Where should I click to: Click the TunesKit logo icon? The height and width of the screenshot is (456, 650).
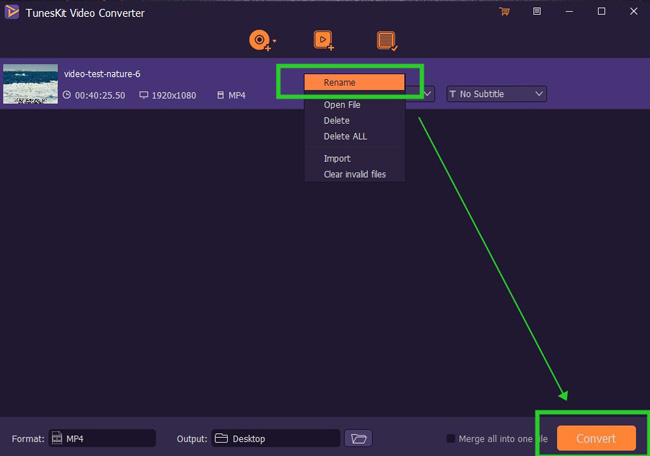tap(12, 12)
